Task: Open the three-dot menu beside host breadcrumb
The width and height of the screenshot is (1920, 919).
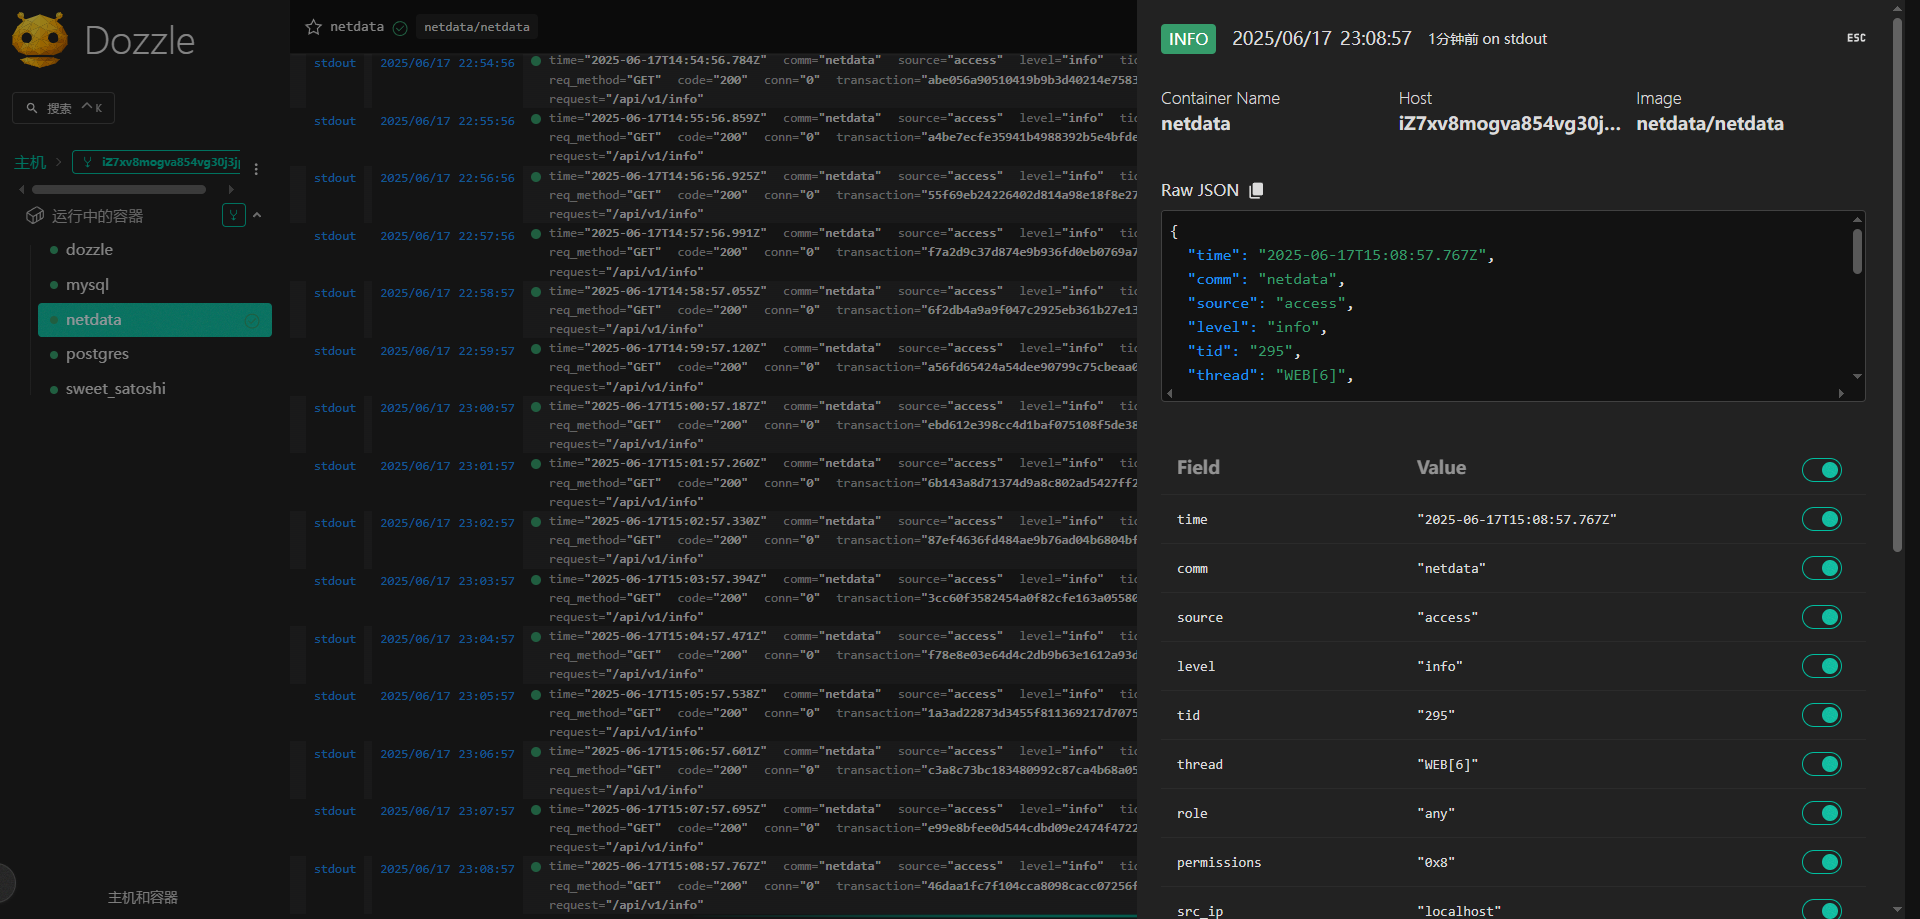Action: (x=256, y=169)
